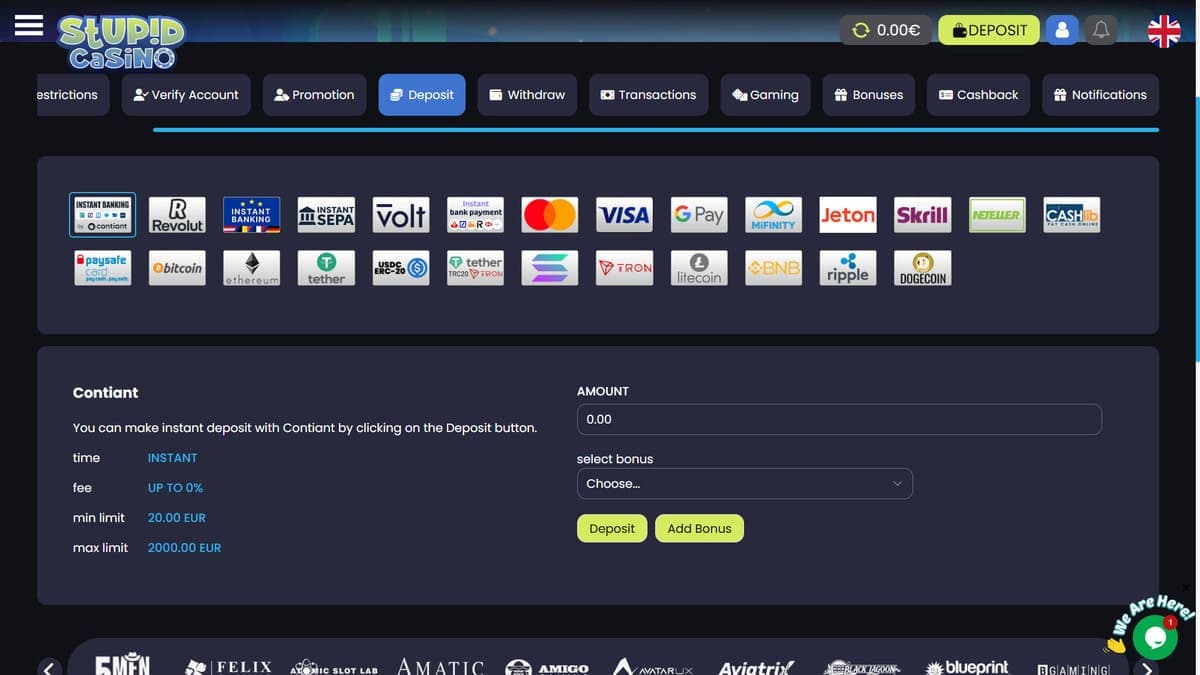Click the Stupid Casino logo

(121, 42)
